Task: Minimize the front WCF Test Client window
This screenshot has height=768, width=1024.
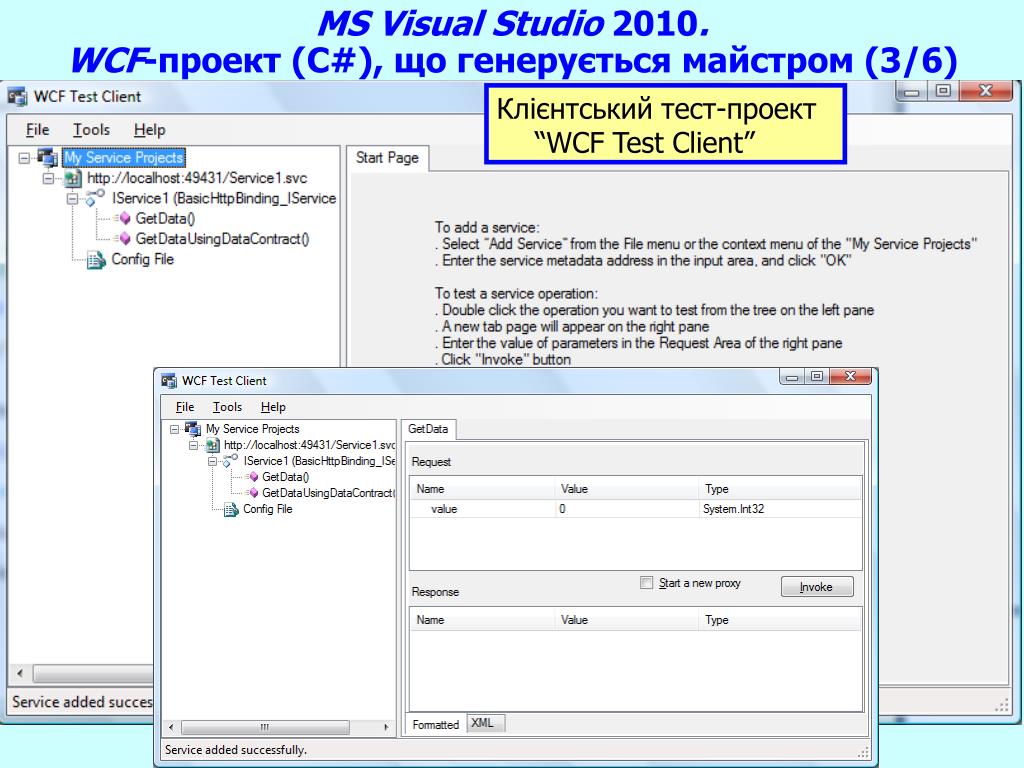Action: (x=792, y=377)
